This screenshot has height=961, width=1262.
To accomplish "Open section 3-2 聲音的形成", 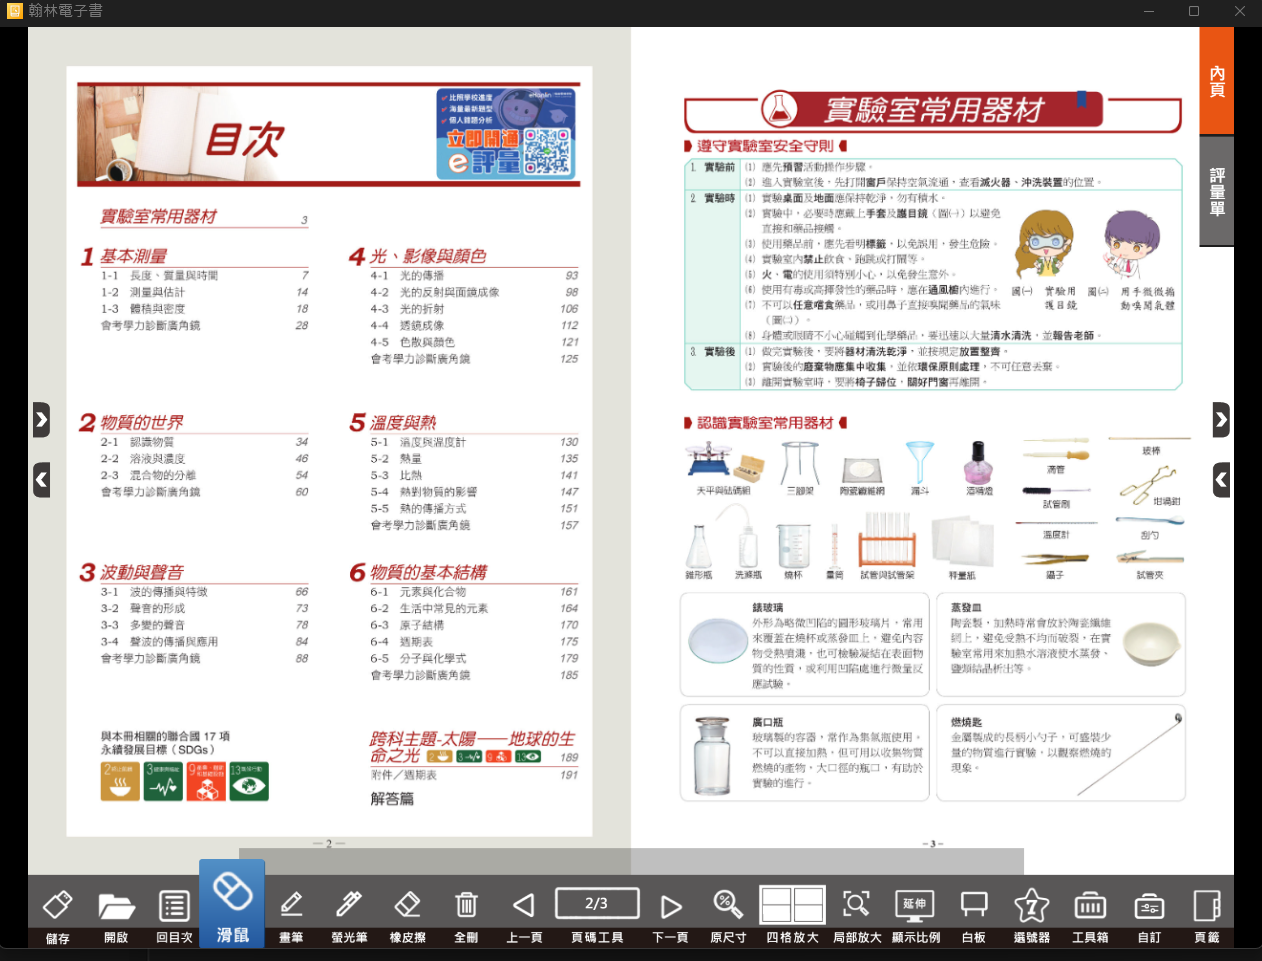I will pyautogui.click(x=204, y=608).
